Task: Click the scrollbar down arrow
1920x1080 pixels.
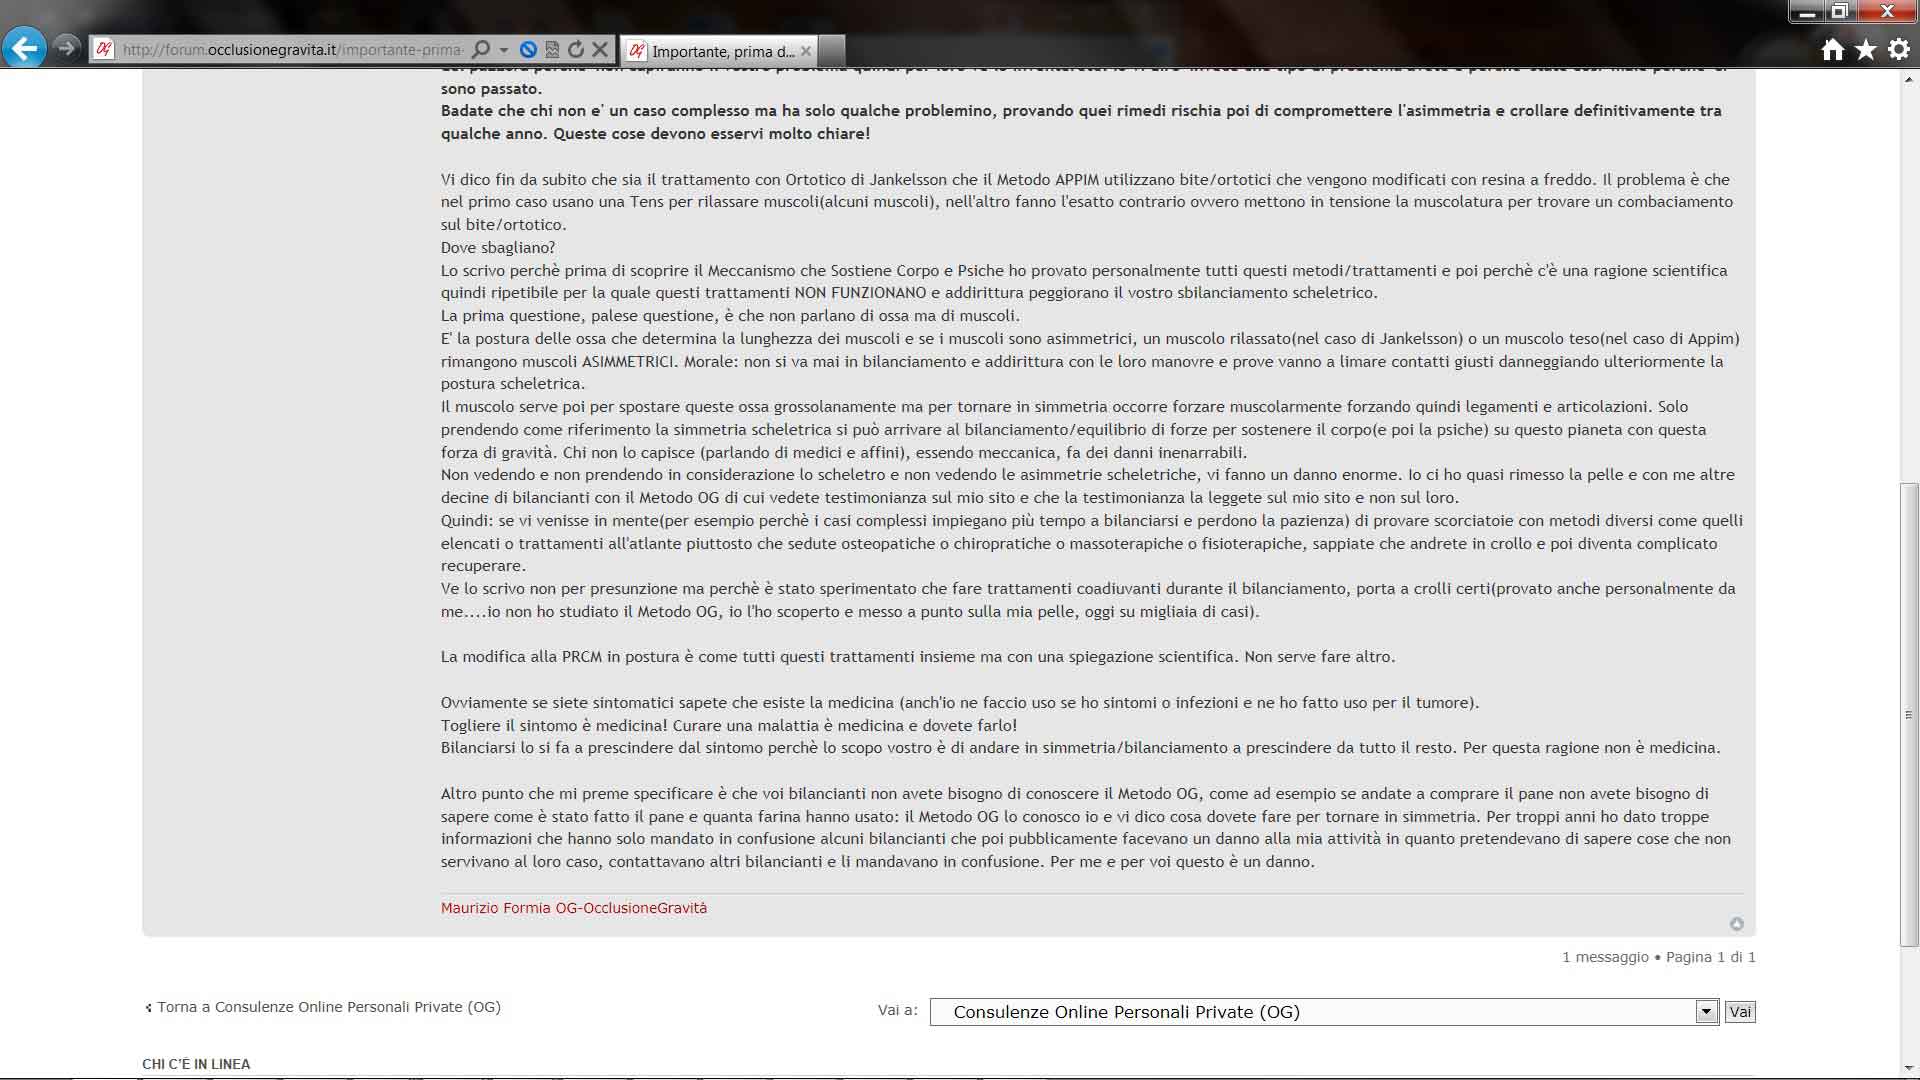Action: pyautogui.click(x=1909, y=1067)
